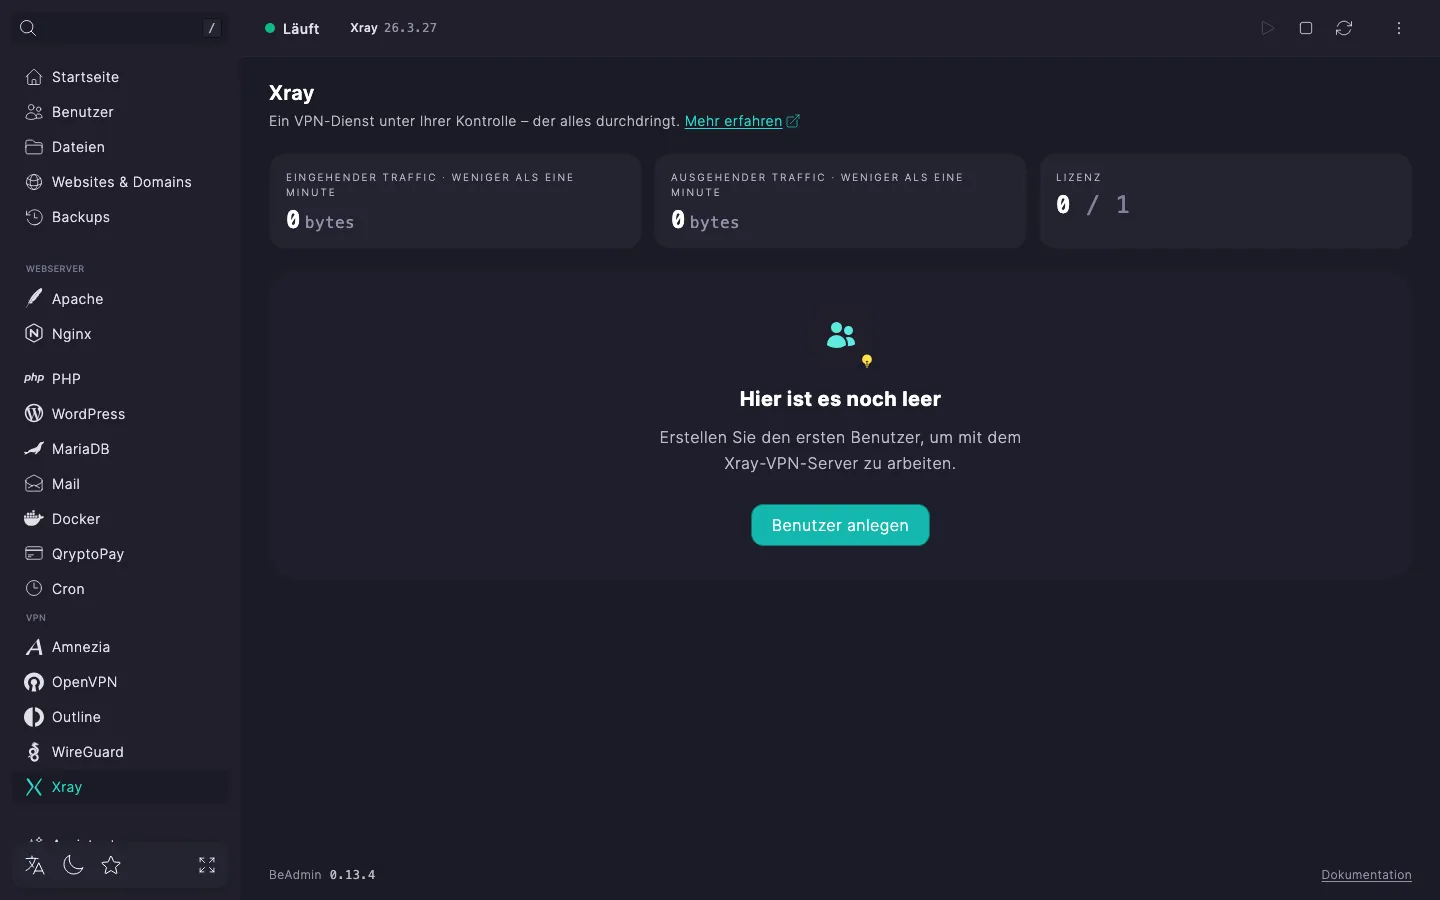
Task: Open Mail section
Action: pyautogui.click(x=120, y=484)
